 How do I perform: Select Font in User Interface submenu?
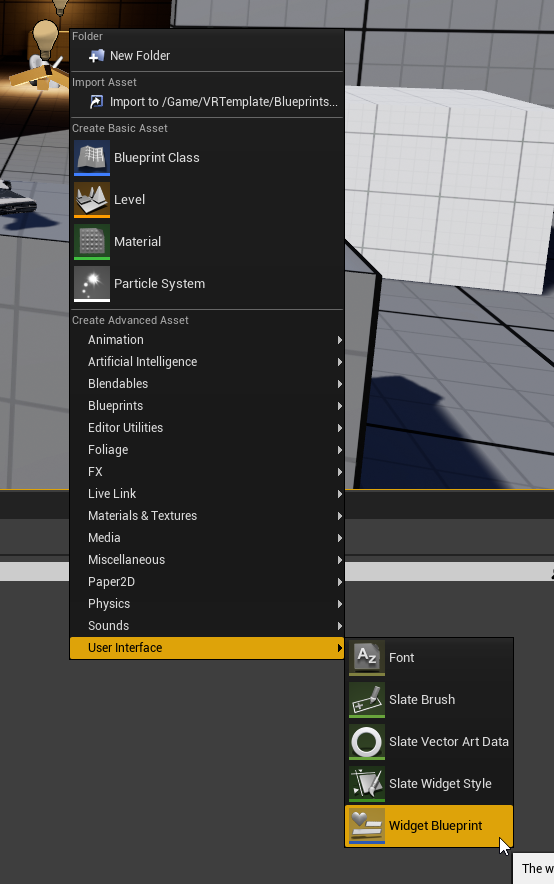(429, 657)
